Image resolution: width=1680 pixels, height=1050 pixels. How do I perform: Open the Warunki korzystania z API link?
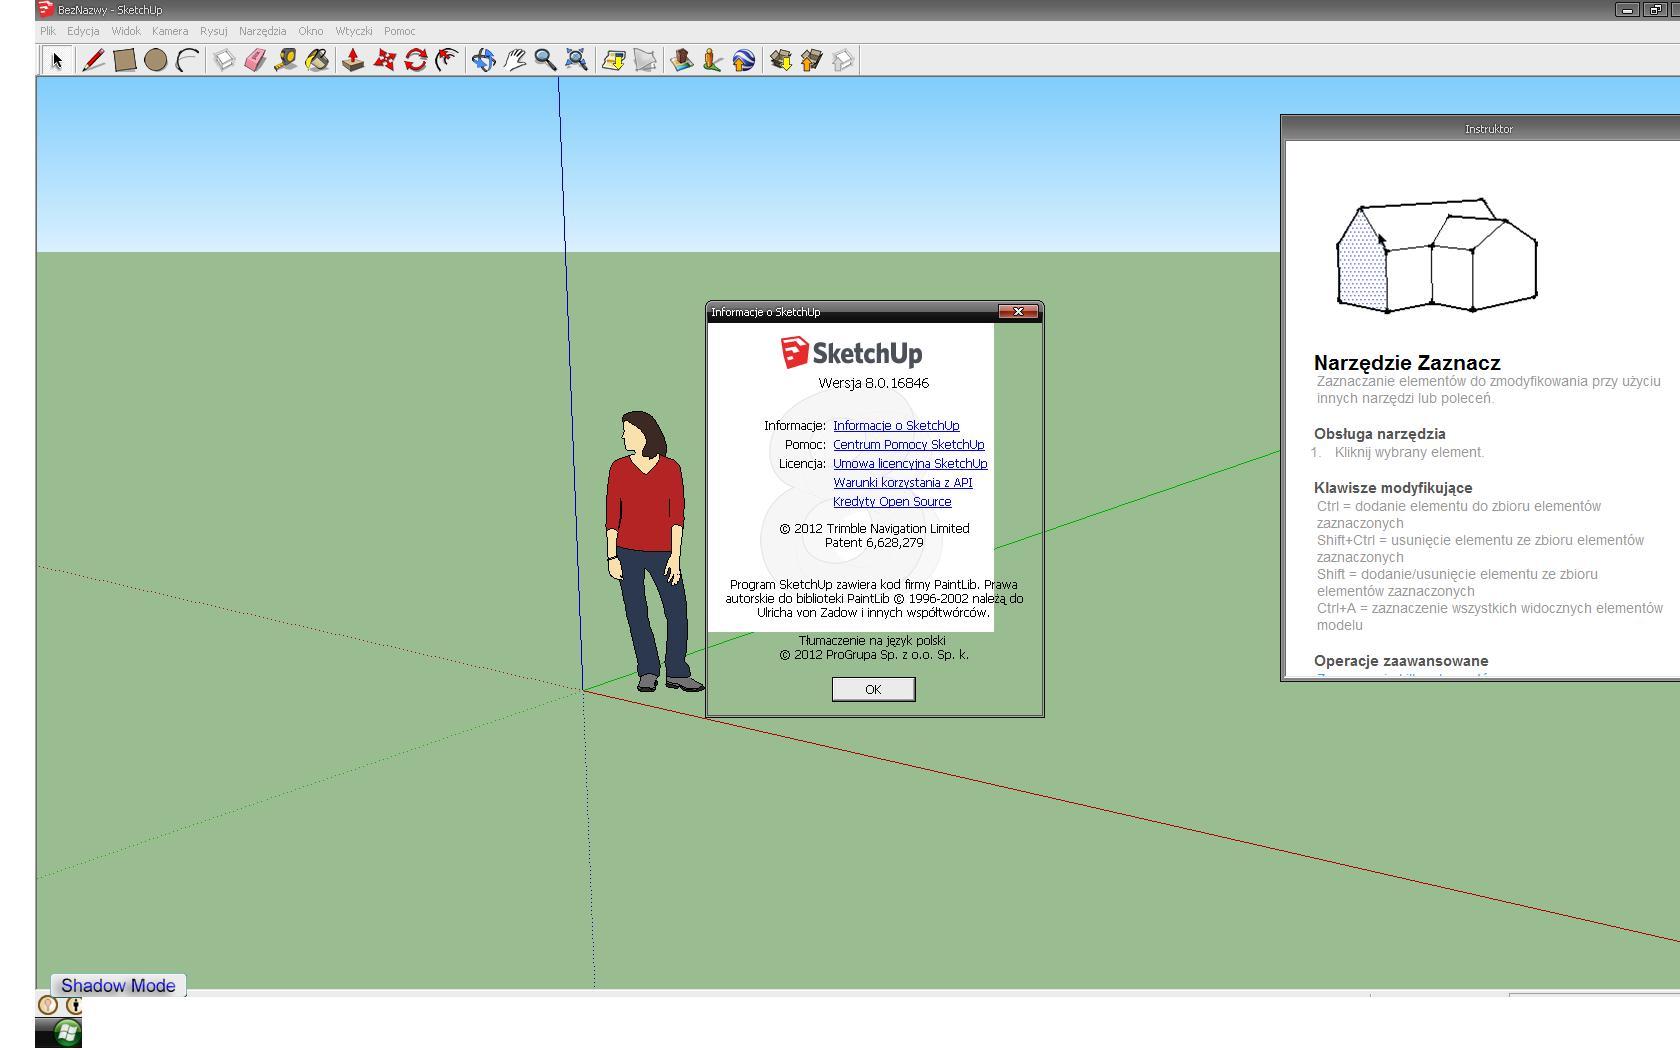tap(903, 483)
